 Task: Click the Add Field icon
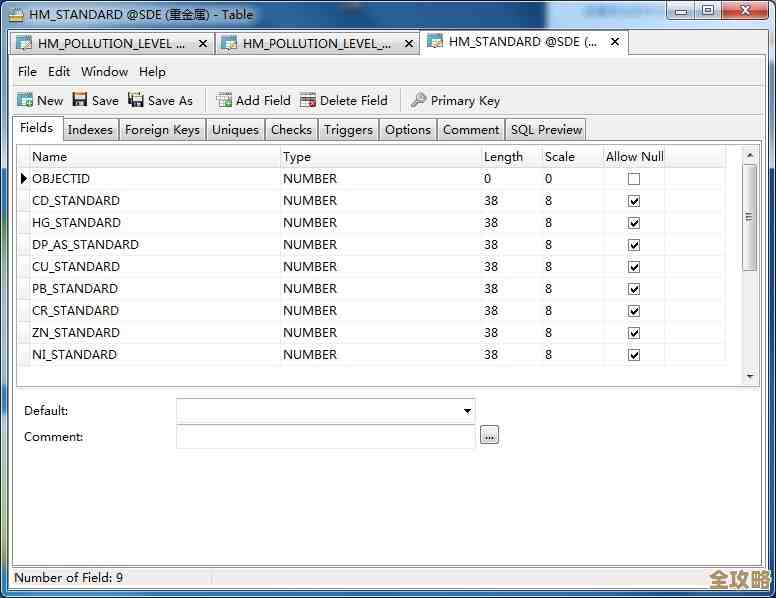pos(224,100)
